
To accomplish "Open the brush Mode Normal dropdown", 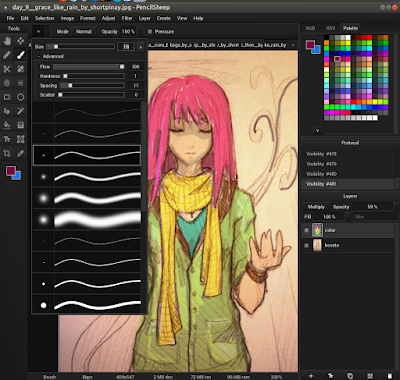I will 84,32.
